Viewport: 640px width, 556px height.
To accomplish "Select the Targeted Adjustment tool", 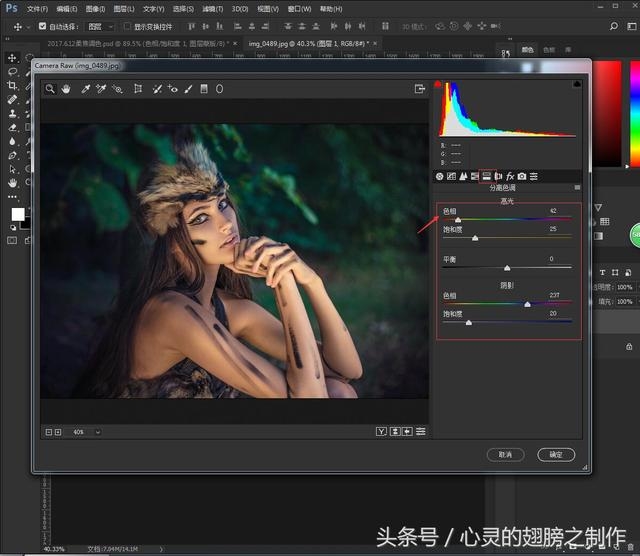I will [118, 89].
